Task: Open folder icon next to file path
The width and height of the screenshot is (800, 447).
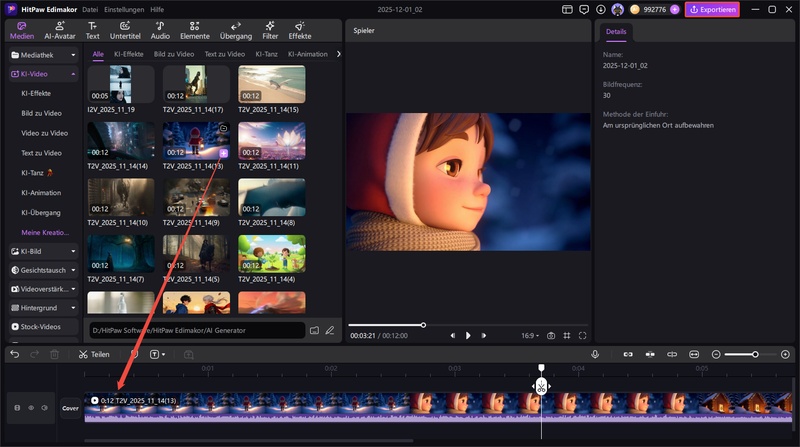Action: 314,329
